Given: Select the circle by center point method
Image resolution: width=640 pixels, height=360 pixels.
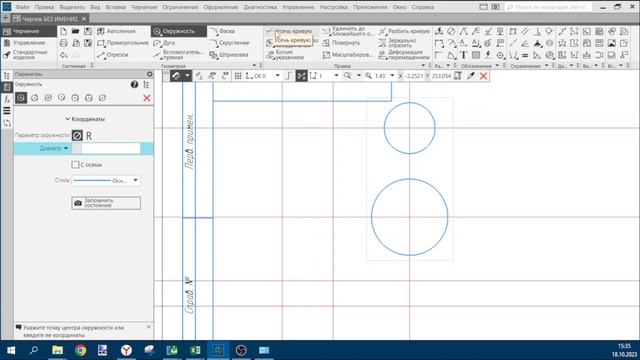Looking at the screenshot, I should coord(21,98).
